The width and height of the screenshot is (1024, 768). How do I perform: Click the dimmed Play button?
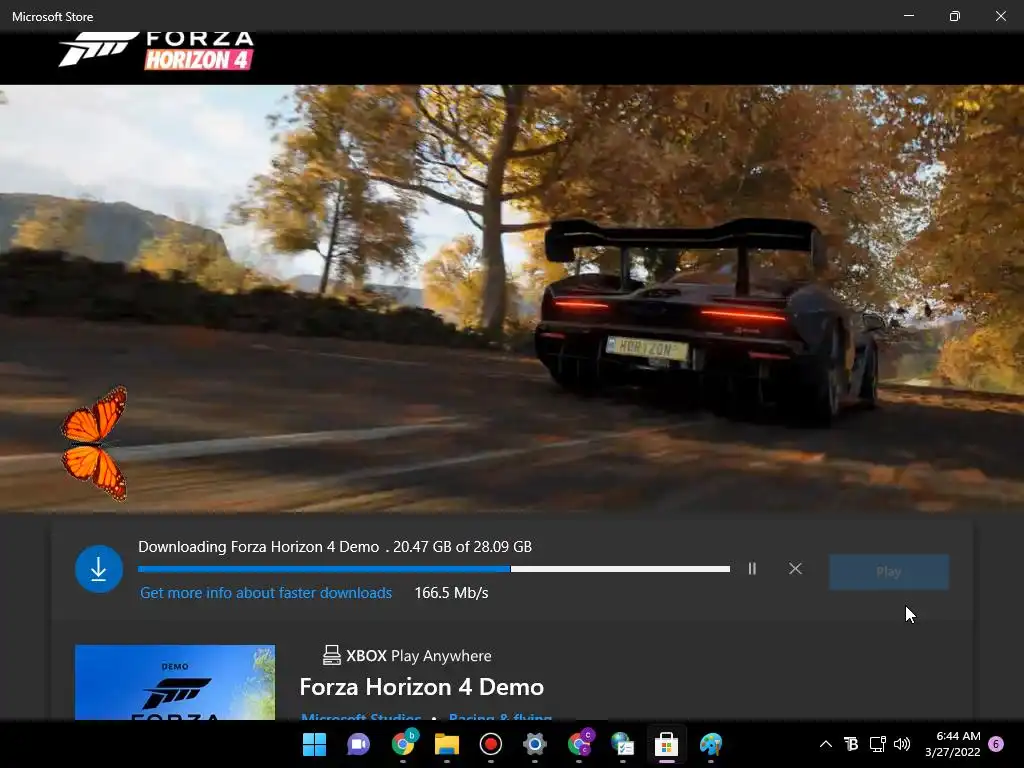[x=889, y=572]
